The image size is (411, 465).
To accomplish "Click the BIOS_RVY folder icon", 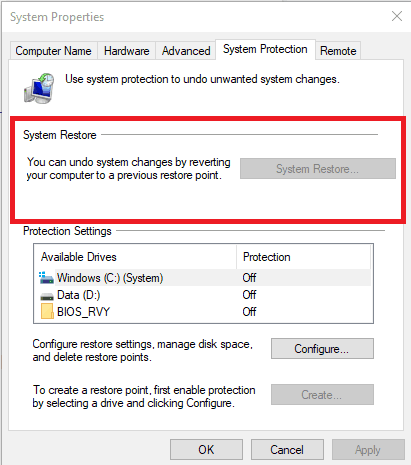I will pos(47,311).
